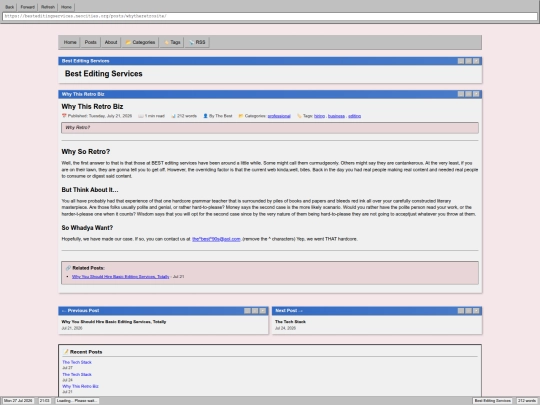Click the So Whadya Want? heading

pos(87,228)
